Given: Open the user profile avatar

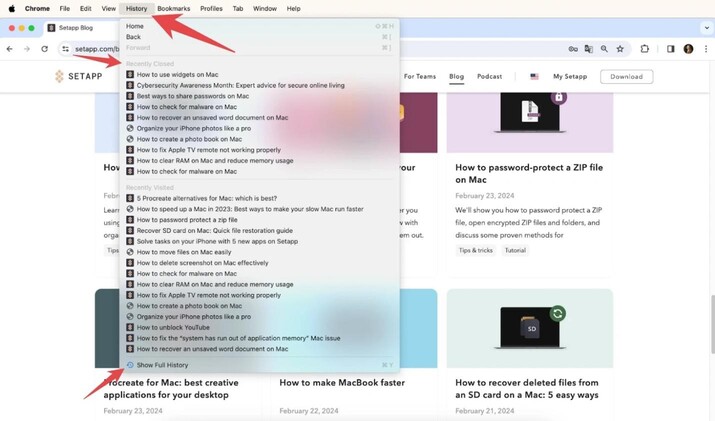Looking at the screenshot, I should click(x=688, y=49).
